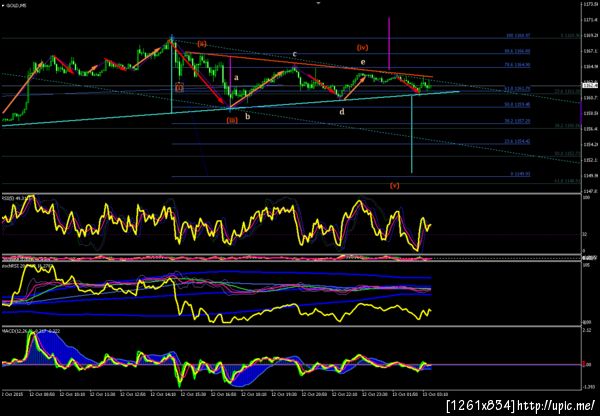Click the white 'e' wave label
600x416 pixels.
pos(363,62)
